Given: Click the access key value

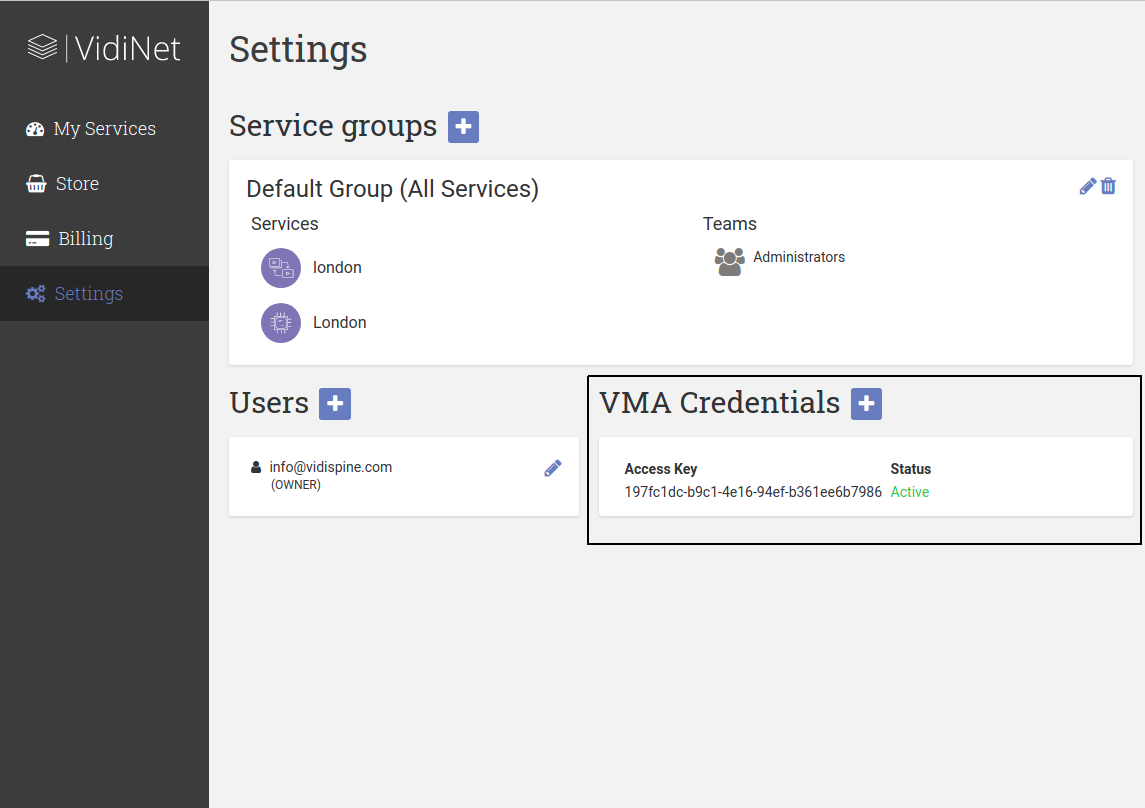Looking at the screenshot, I should (752, 492).
